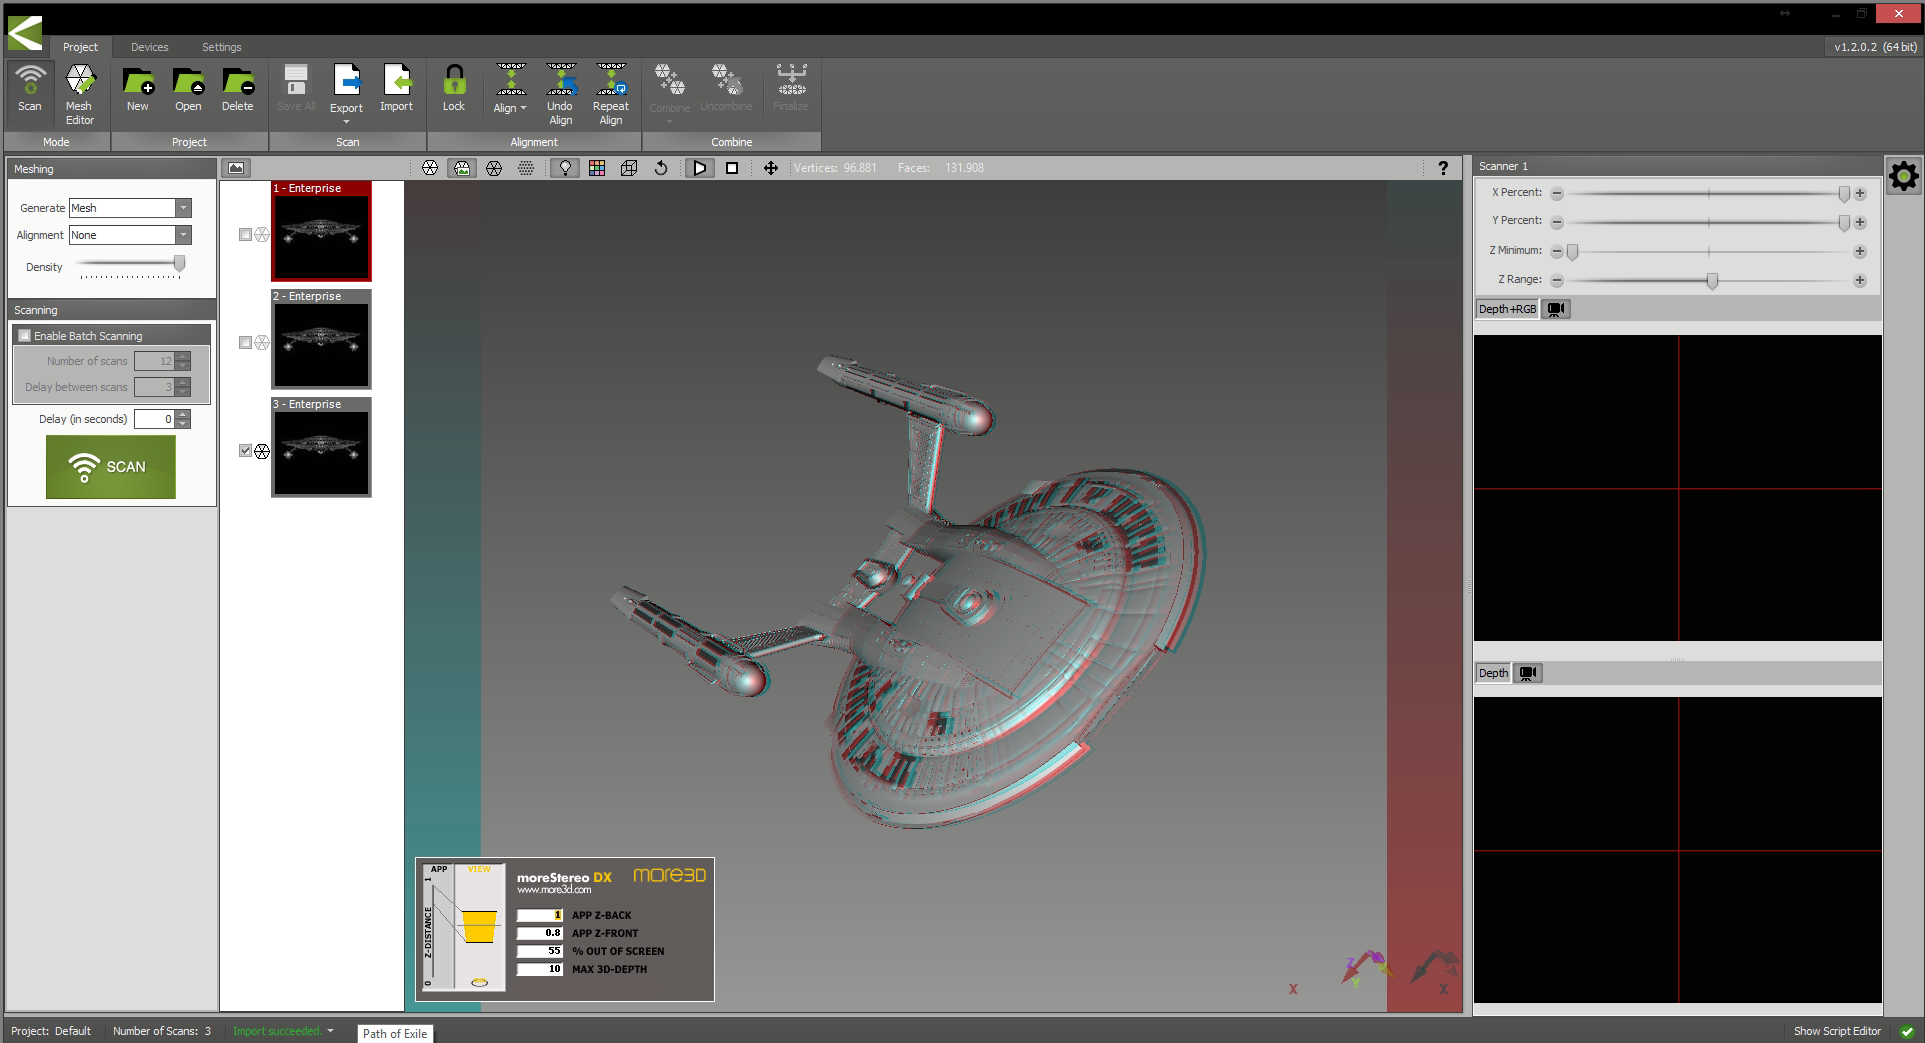
Task: Increase Z Minimum with plus button
Action: [x=1860, y=252]
